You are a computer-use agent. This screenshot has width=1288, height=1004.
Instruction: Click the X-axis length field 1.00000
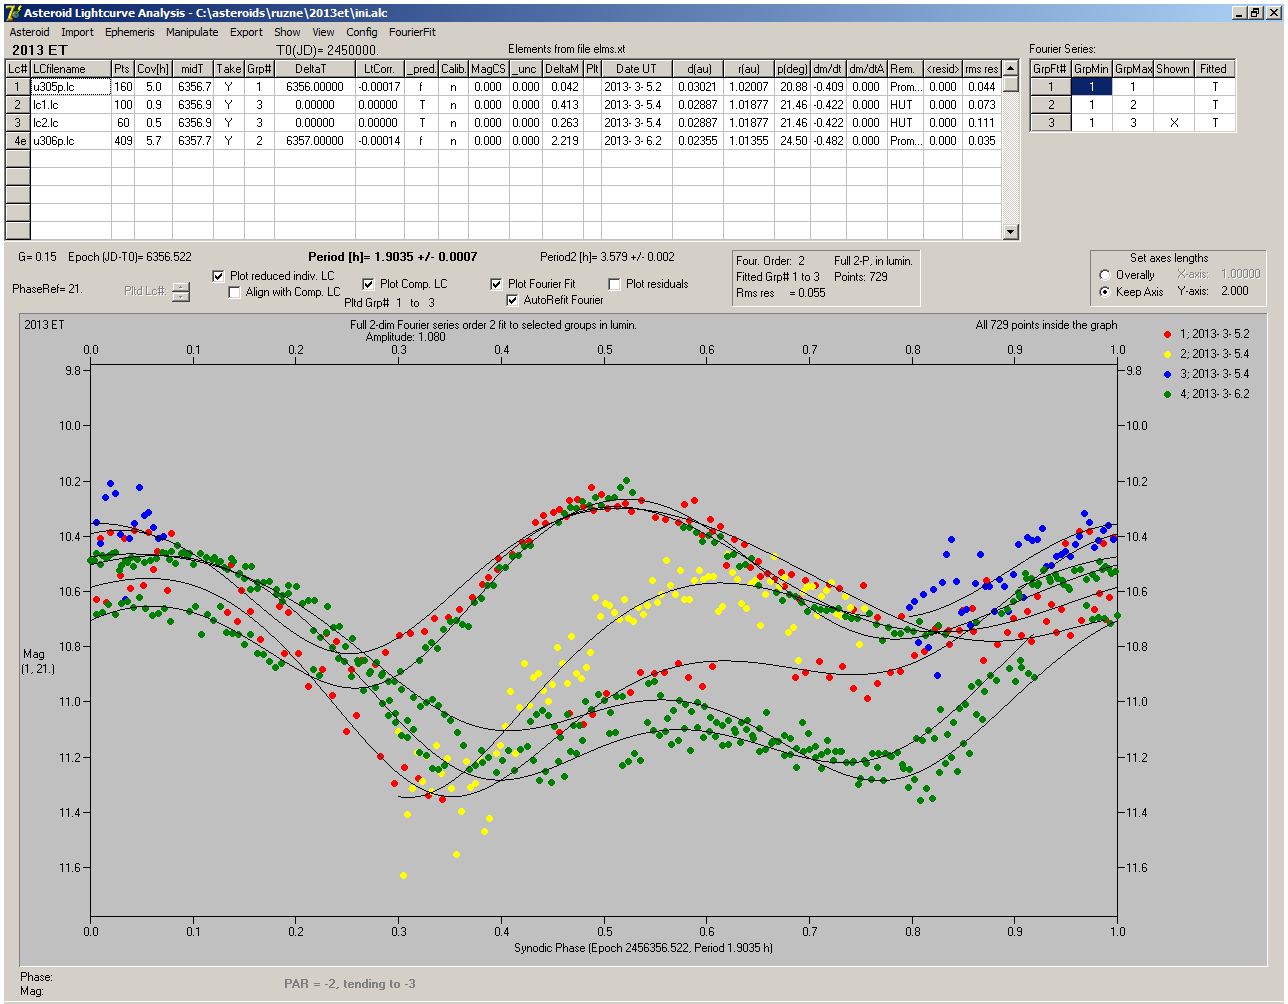pyautogui.click(x=1240, y=274)
